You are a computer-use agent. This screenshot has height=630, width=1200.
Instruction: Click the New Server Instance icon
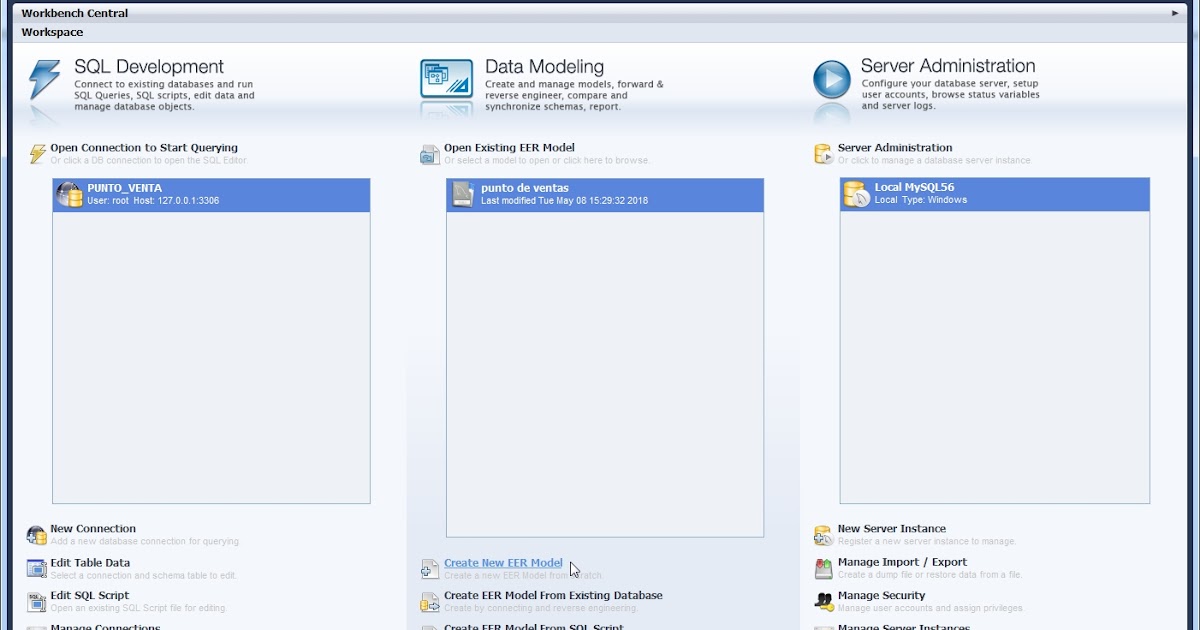[822, 533]
